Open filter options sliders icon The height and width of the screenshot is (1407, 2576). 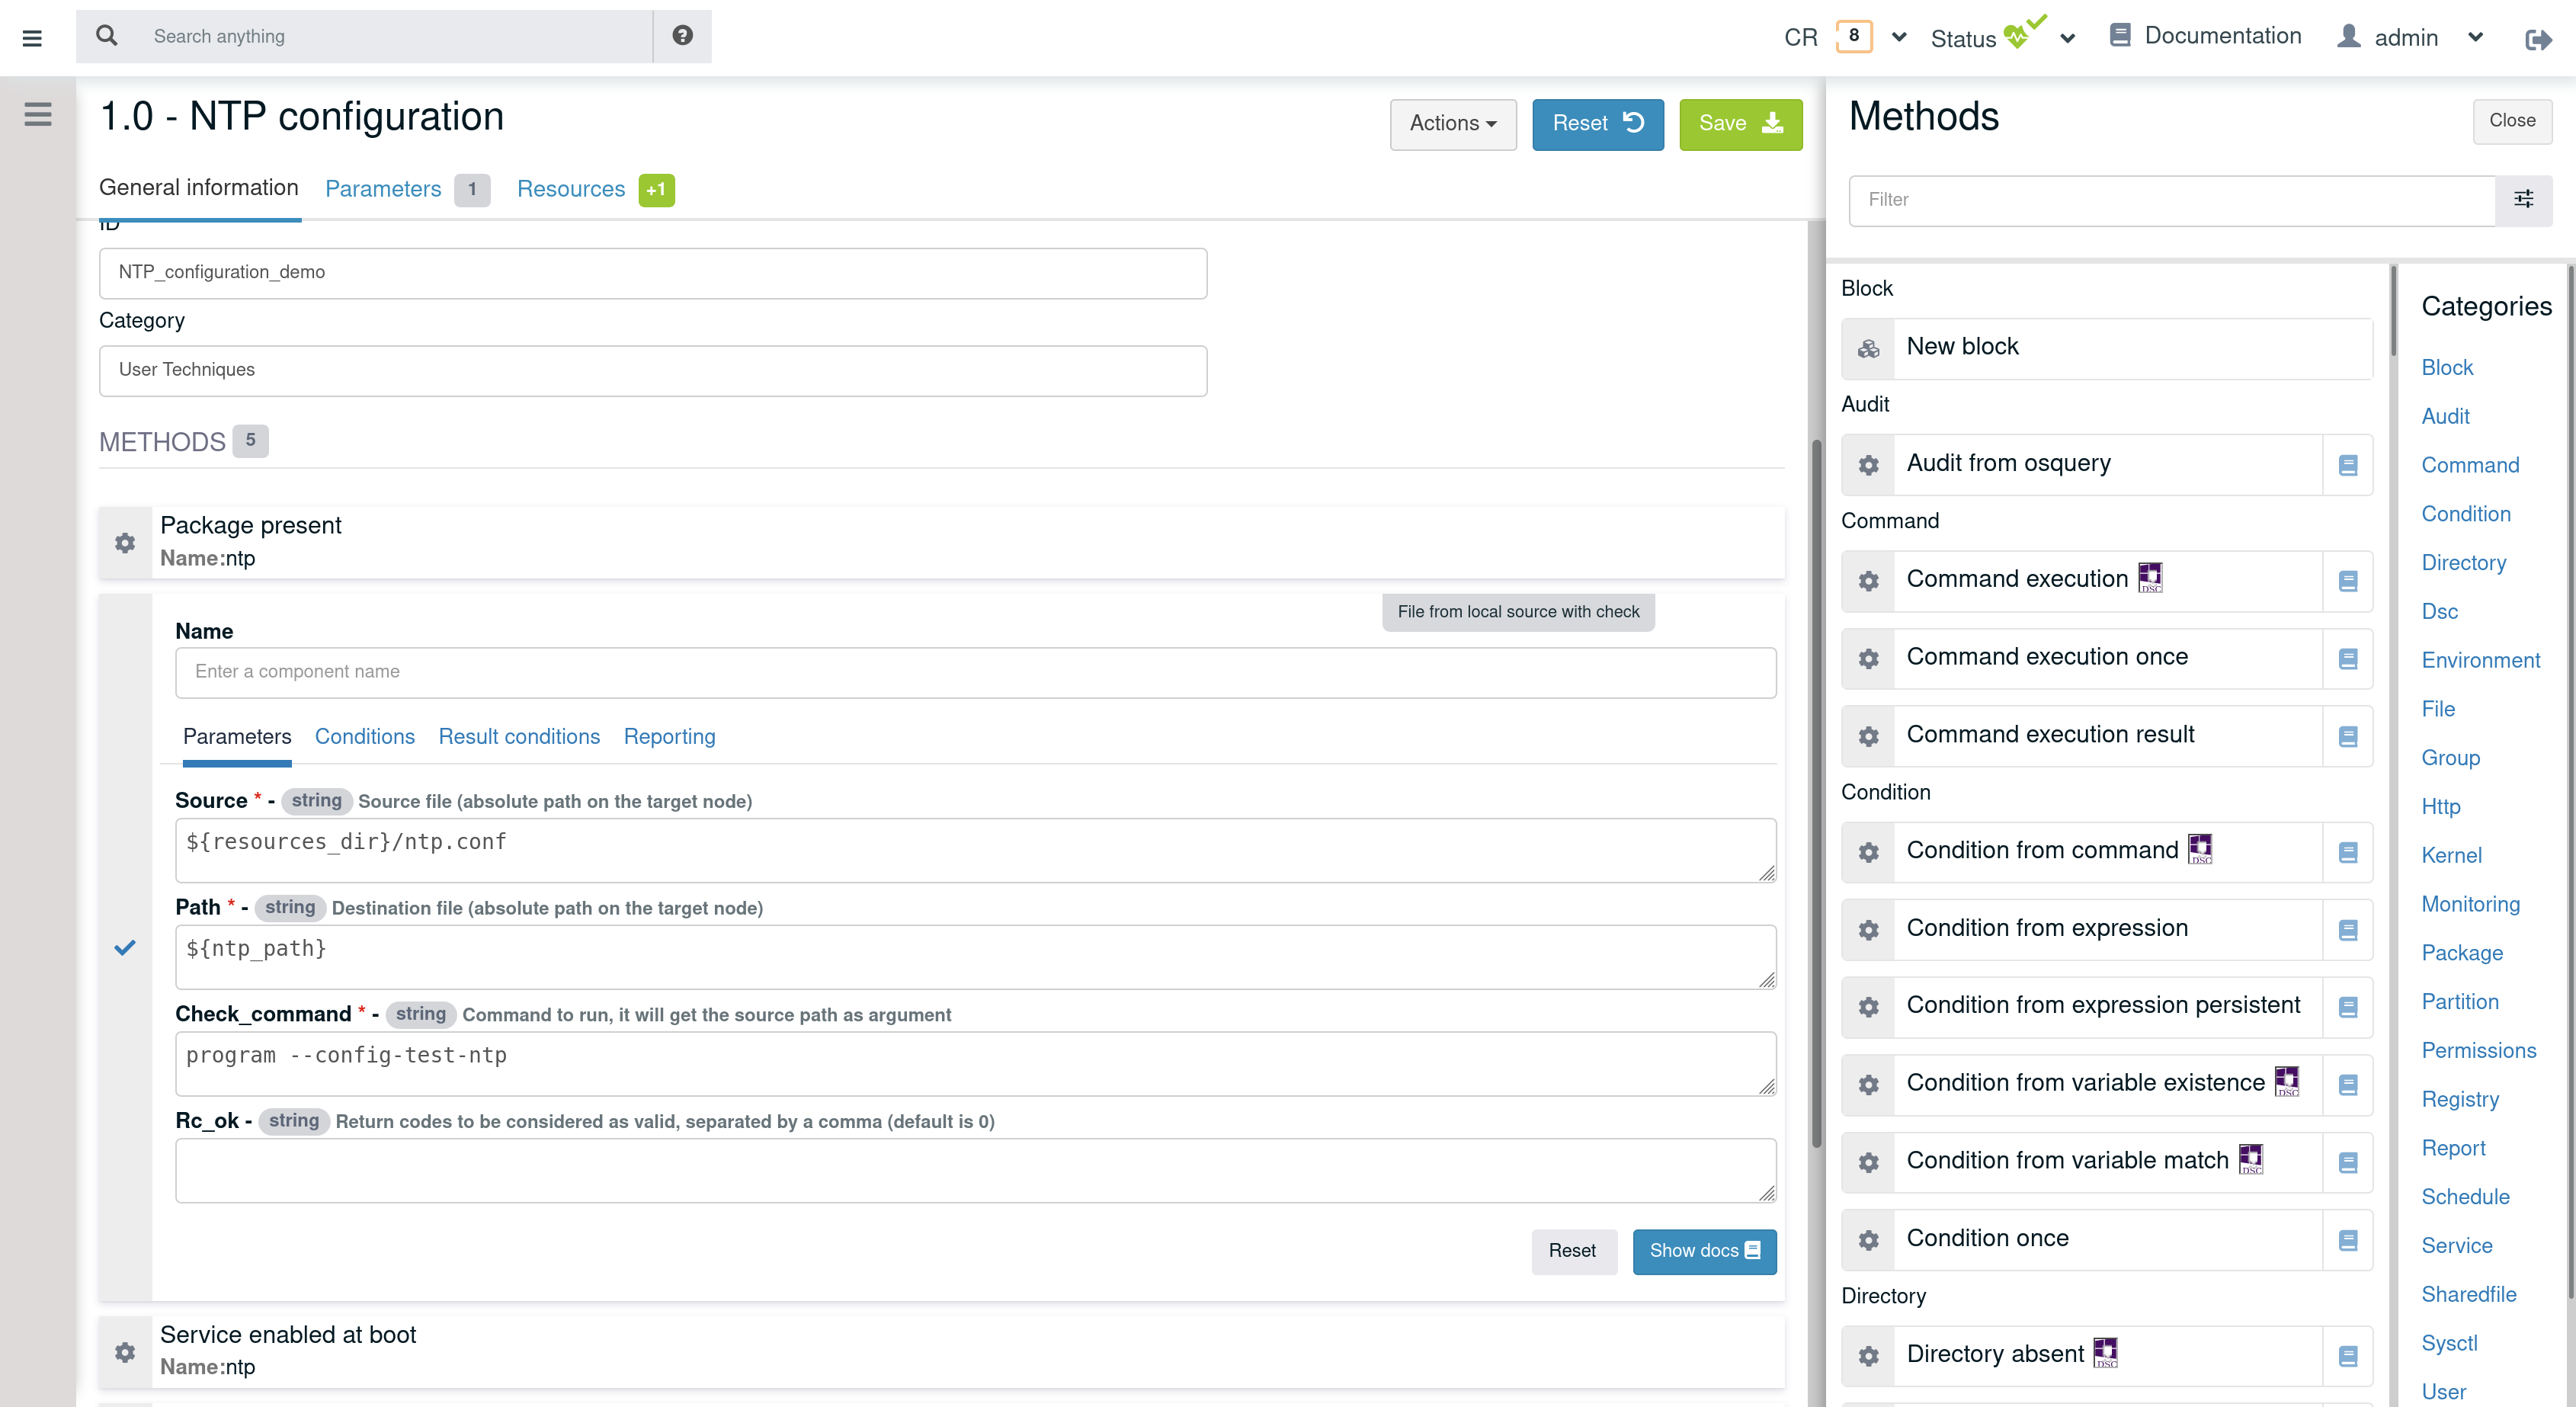pos(2523,200)
